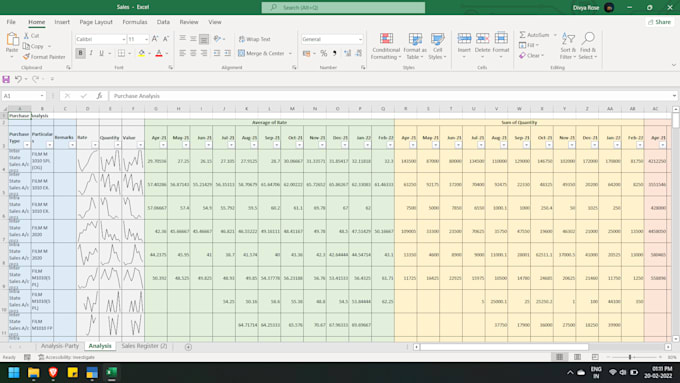The width and height of the screenshot is (680, 383).
Task: Click the Paste clipboard icon
Action: click(x=12, y=39)
